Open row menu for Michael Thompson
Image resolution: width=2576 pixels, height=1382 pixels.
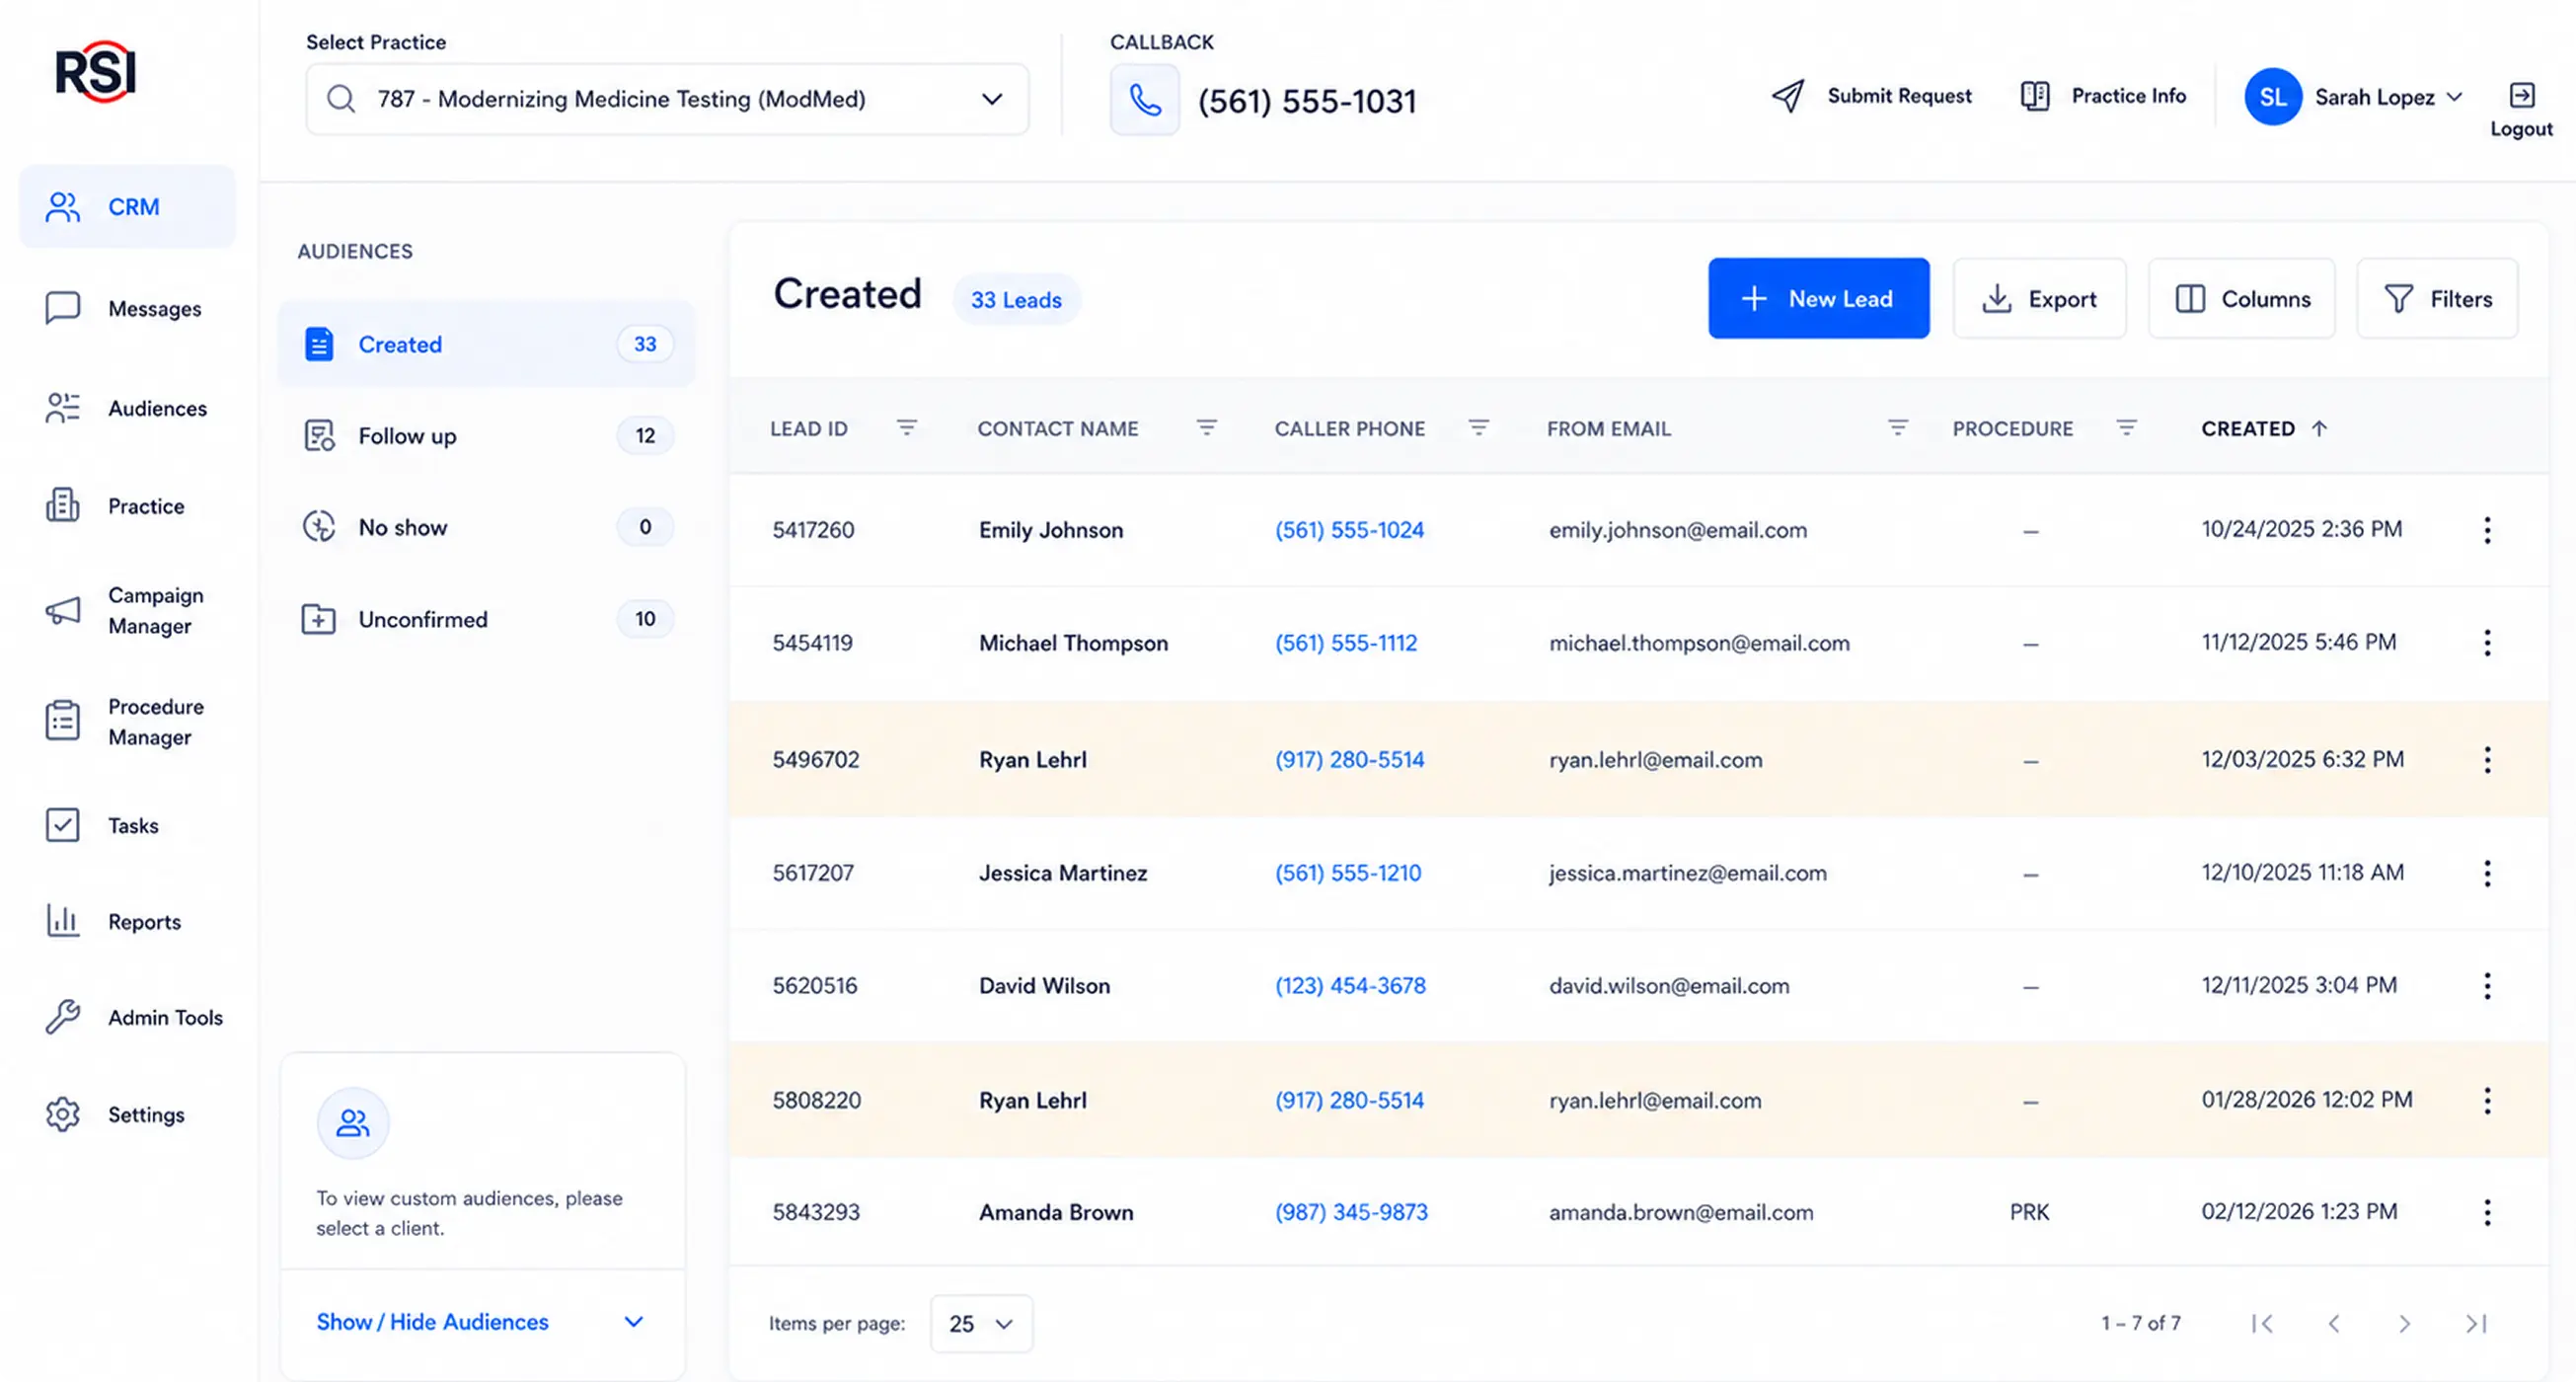click(2487, 643)
